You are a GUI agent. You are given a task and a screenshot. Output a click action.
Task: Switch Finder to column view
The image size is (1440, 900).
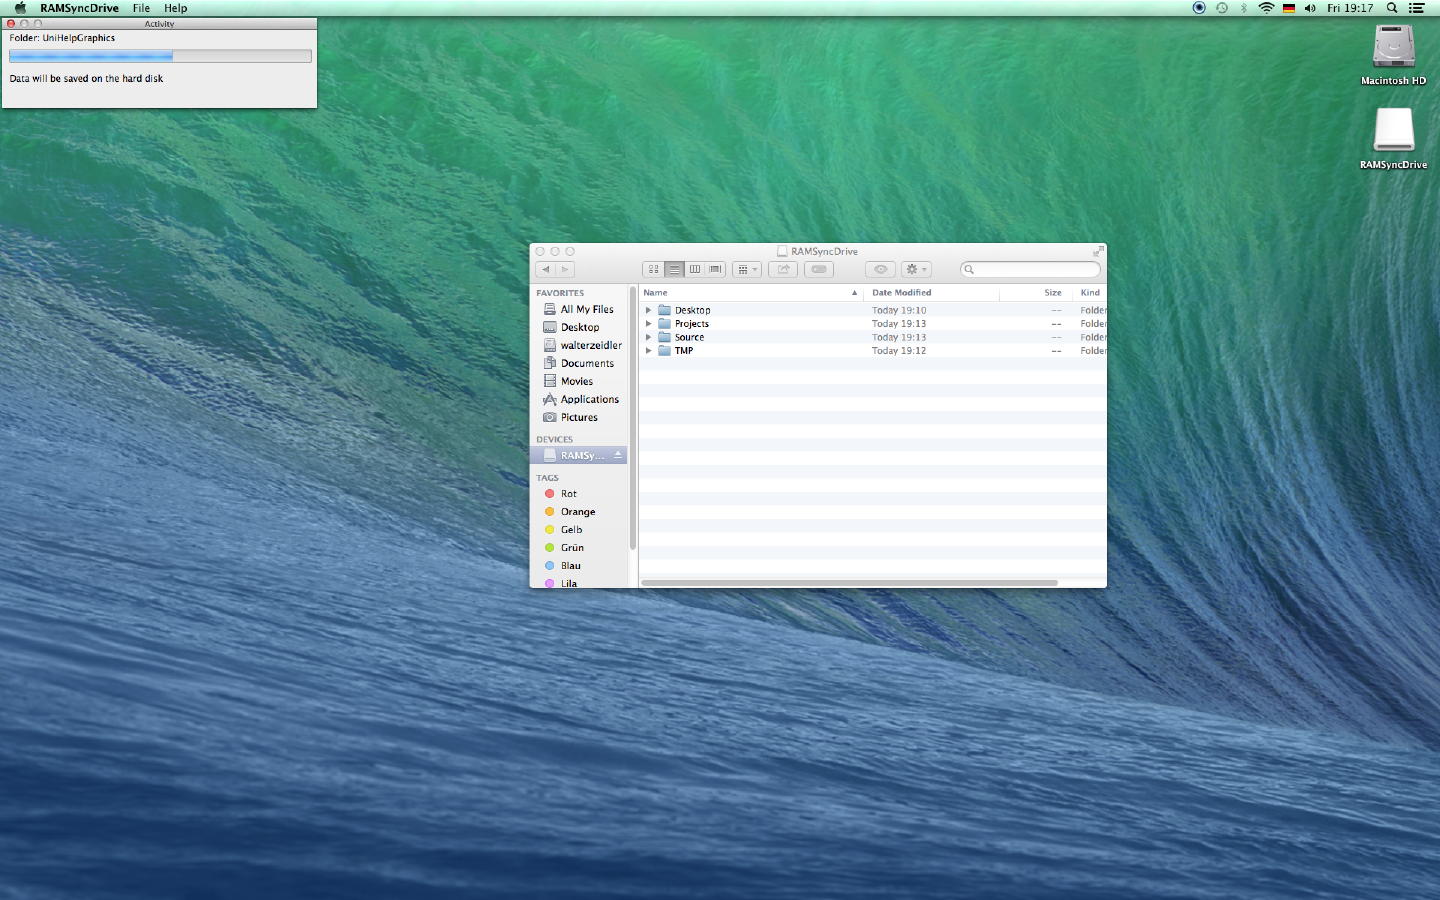(695, 269)
